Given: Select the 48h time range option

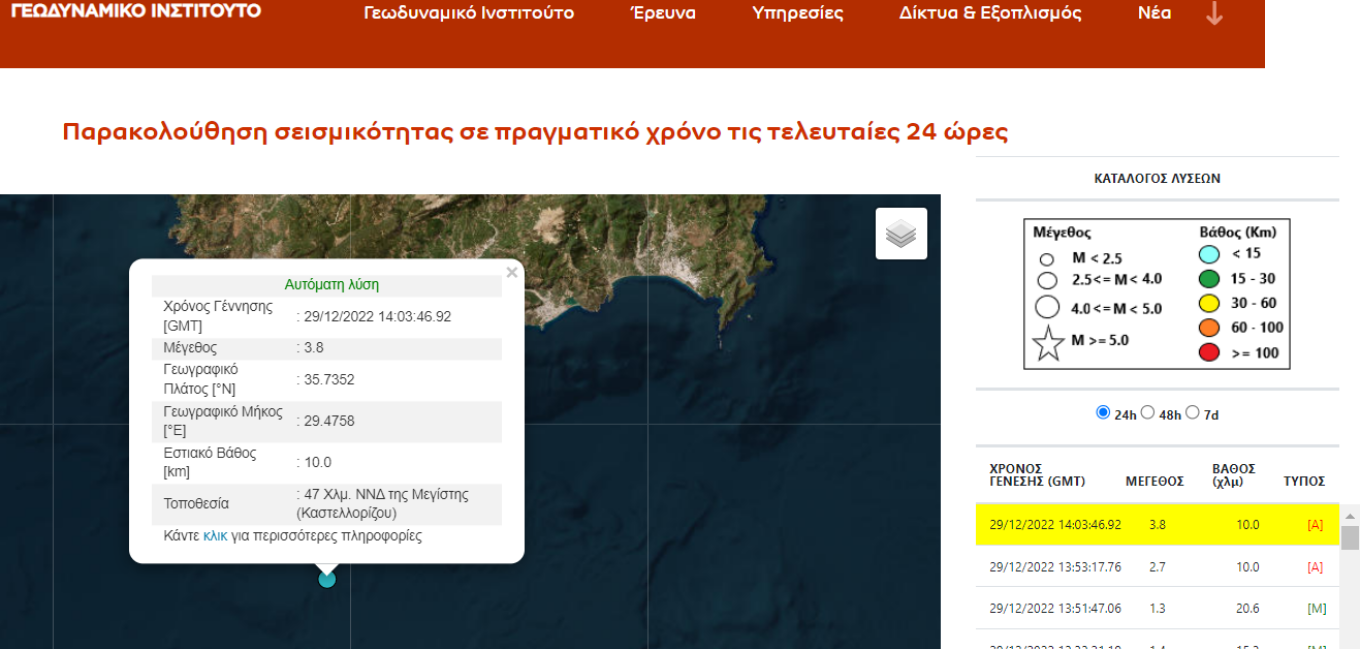Looking at the screenshot, I should pyautogui.click(x=1148, y=413).
